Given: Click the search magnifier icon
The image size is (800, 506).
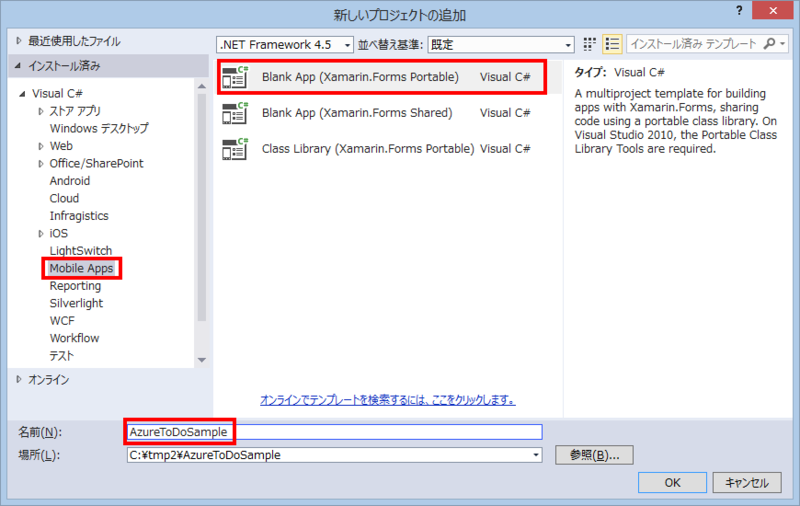Looking at the screenshot, I should point(769,44).
